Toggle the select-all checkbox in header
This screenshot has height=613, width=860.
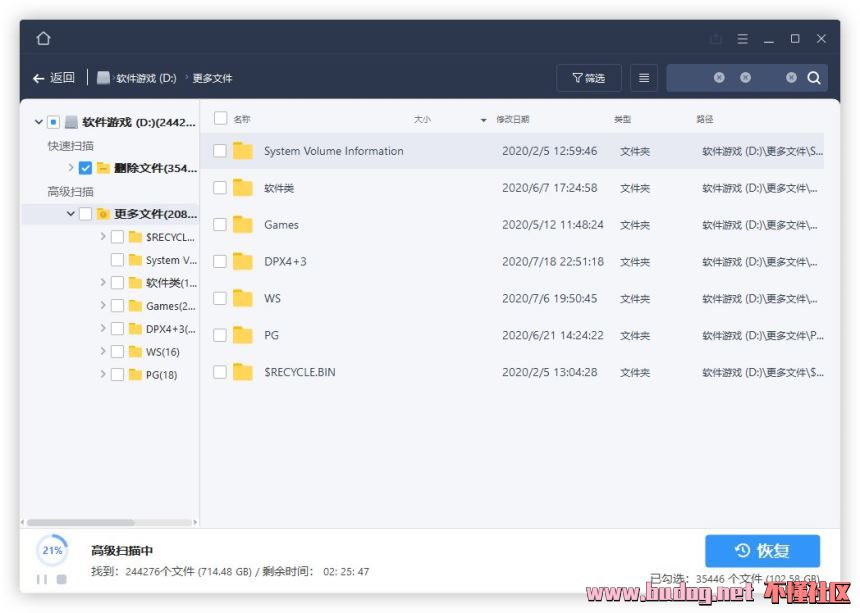pos(220,119)
